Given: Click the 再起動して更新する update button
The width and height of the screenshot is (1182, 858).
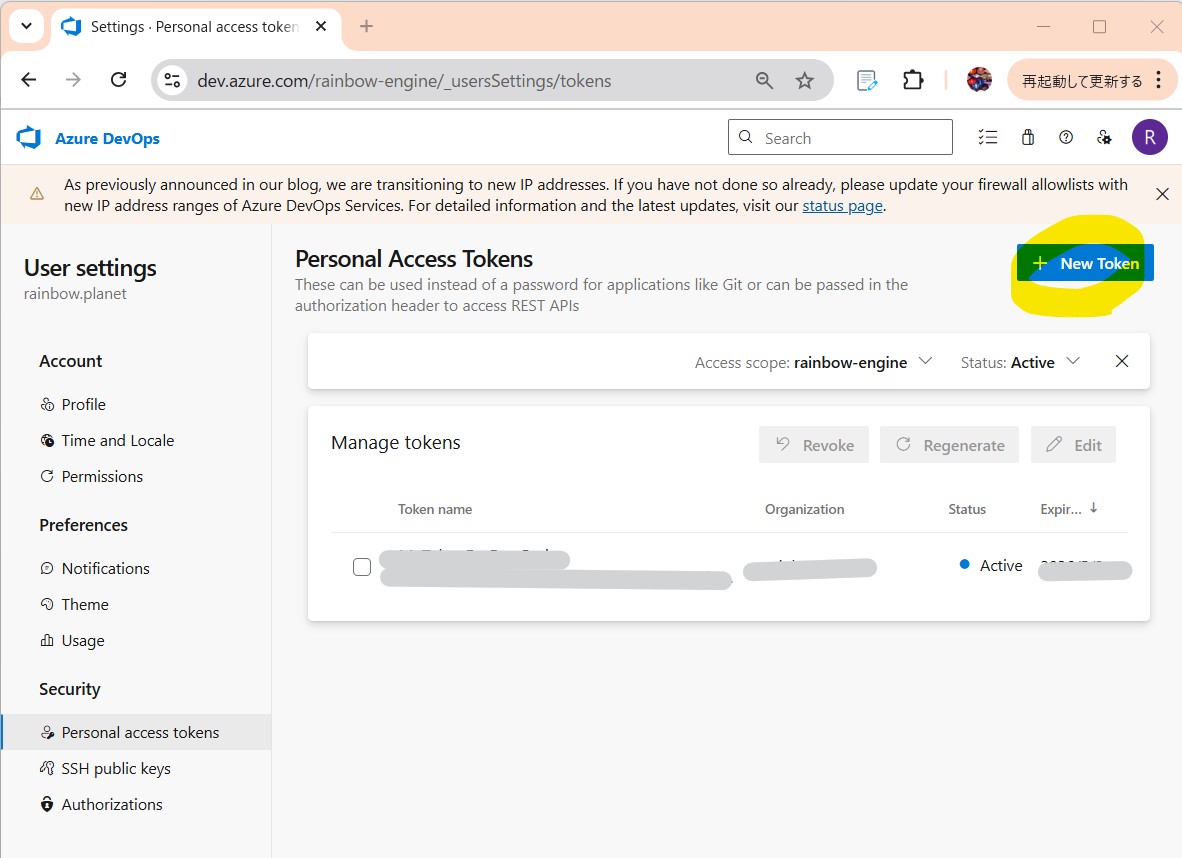Looking at the screenshot, I should pos(1082,81).
